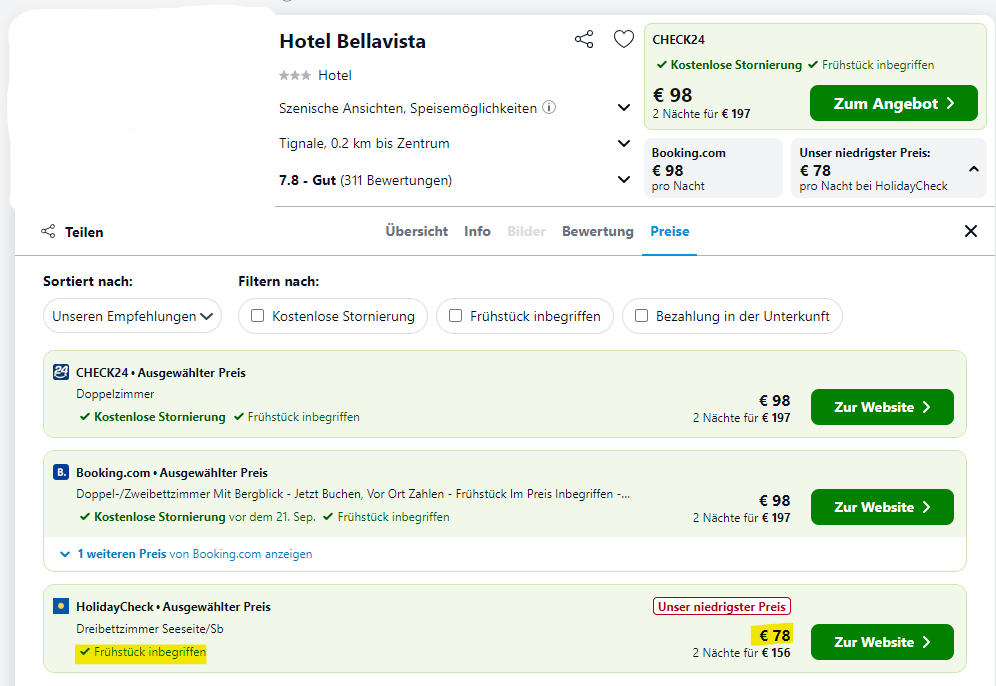996x686 pixels.
Task: Add hotel to favorites with heart icon
Action: point(624,39)
